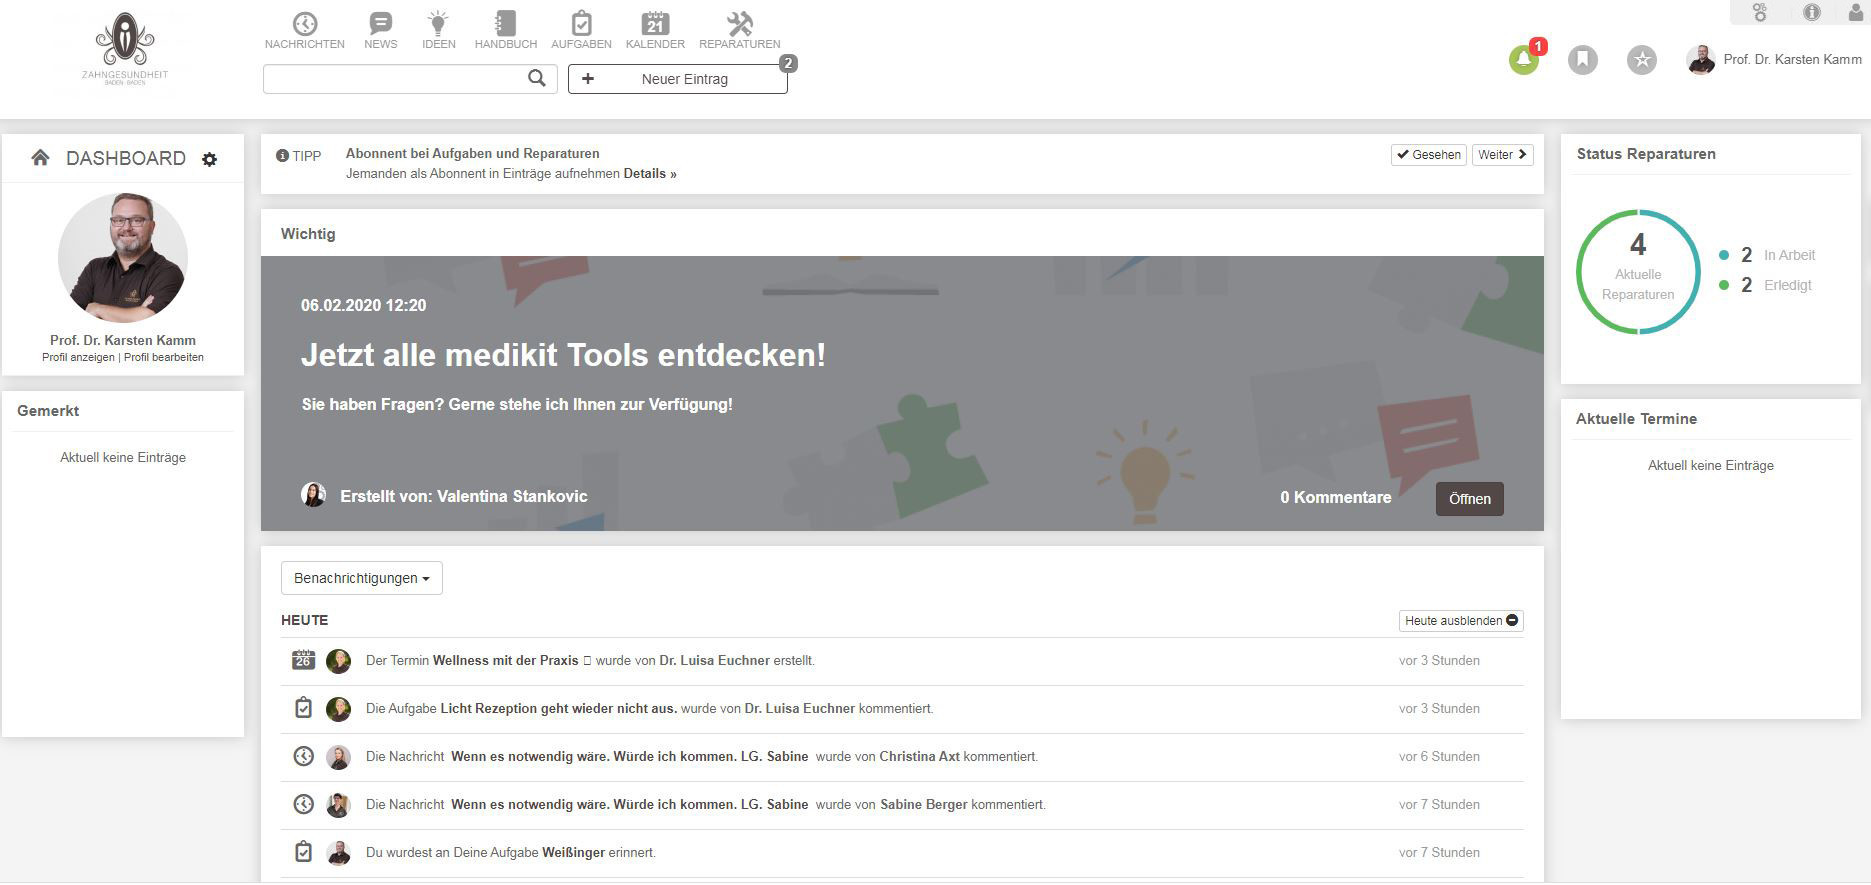Click 'vor 3 Stunden' in Wellness row
Screen dimensions: 1871x885
click(x=1439, y=661)
